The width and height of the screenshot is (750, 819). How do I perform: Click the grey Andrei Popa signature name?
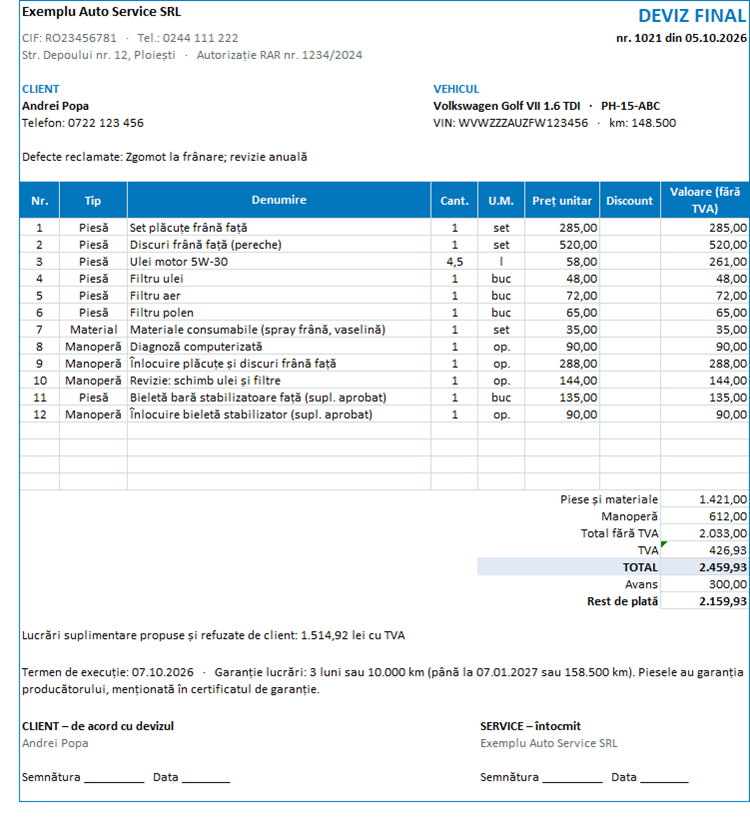click(x=55, y=743)
